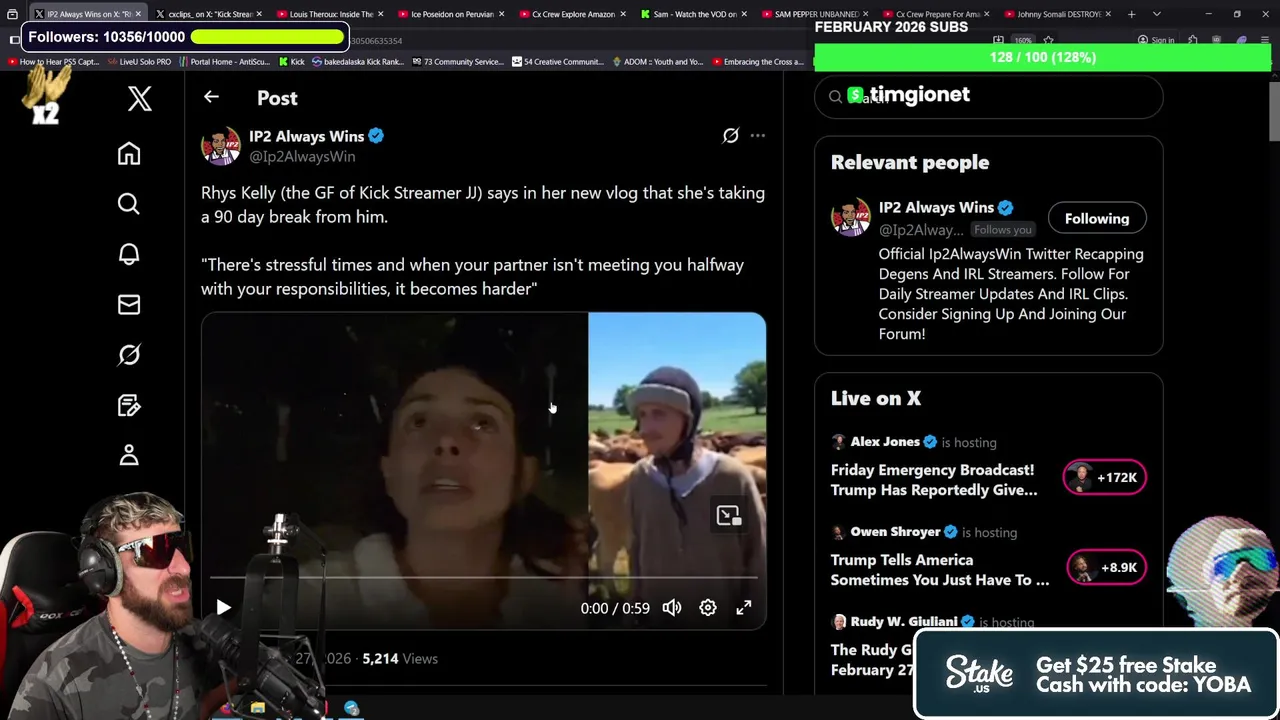Click IP2 Always Wins avatar on post
The width and height of the screenshot is (1280, 720).
click(x=220, y=146)
